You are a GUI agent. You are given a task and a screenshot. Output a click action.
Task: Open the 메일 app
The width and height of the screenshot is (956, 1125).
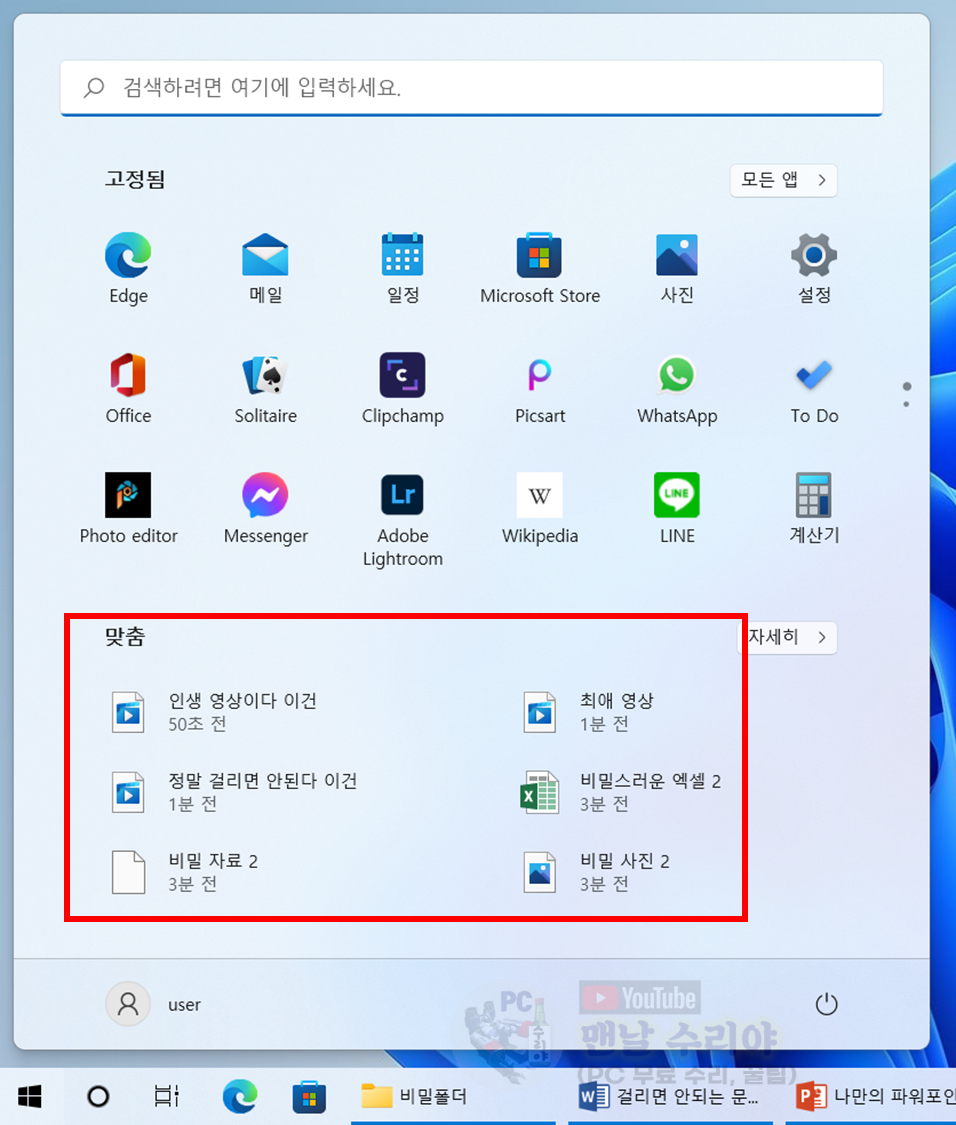pos(266,268)
